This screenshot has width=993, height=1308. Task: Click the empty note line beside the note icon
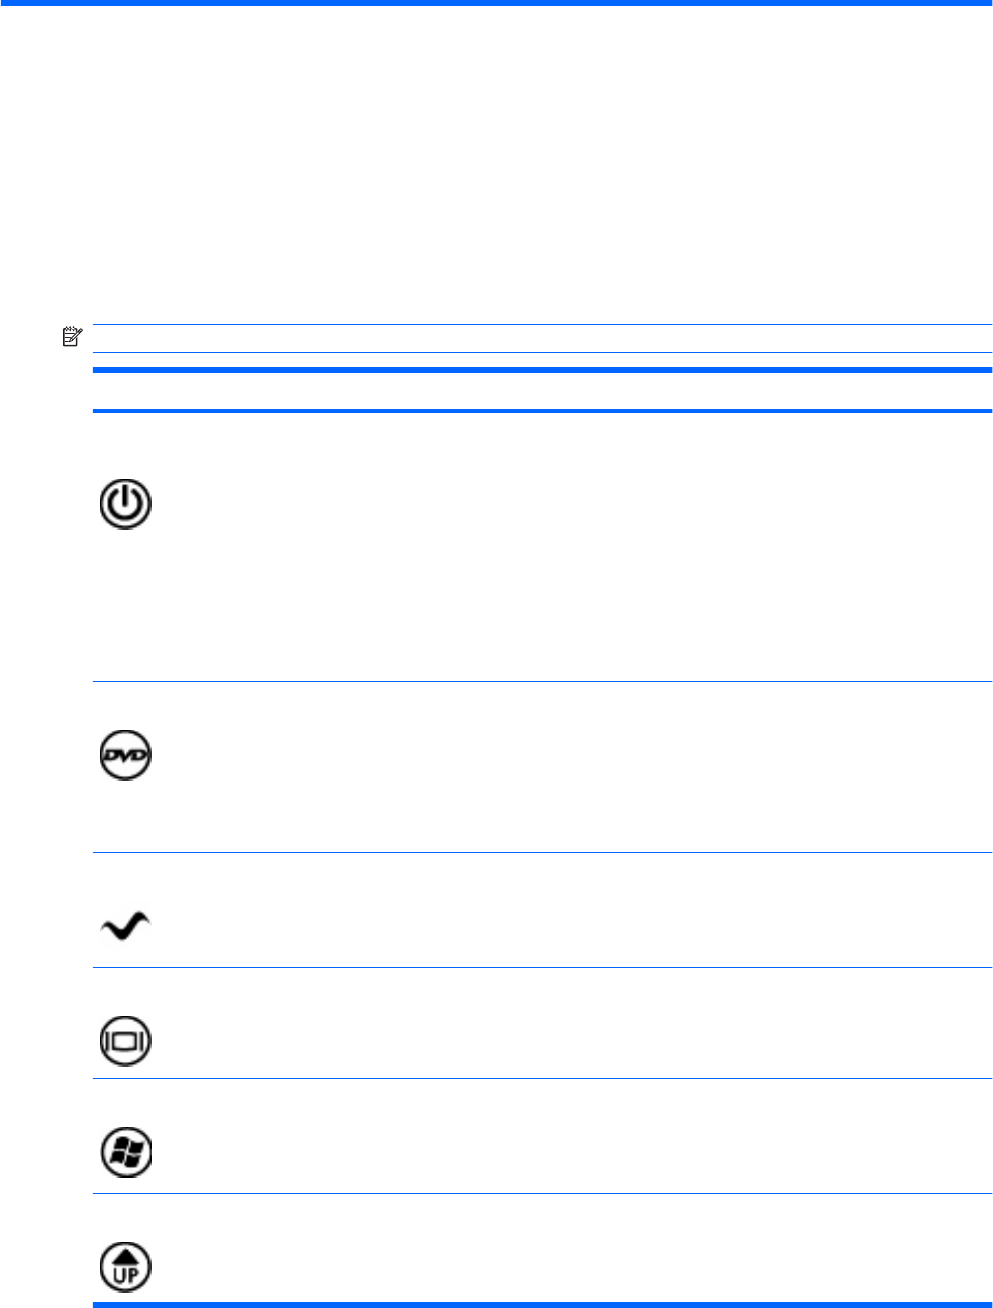click(x=540, y=338)
